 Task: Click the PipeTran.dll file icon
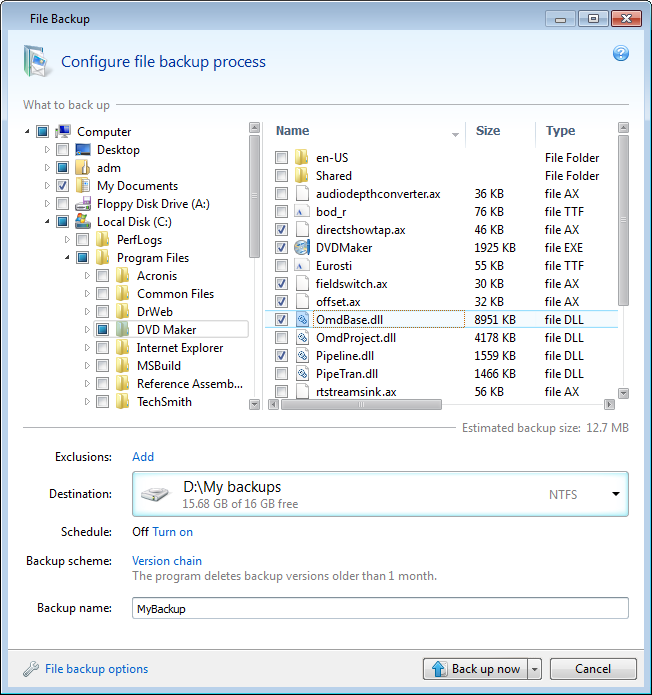pos(302,373)
